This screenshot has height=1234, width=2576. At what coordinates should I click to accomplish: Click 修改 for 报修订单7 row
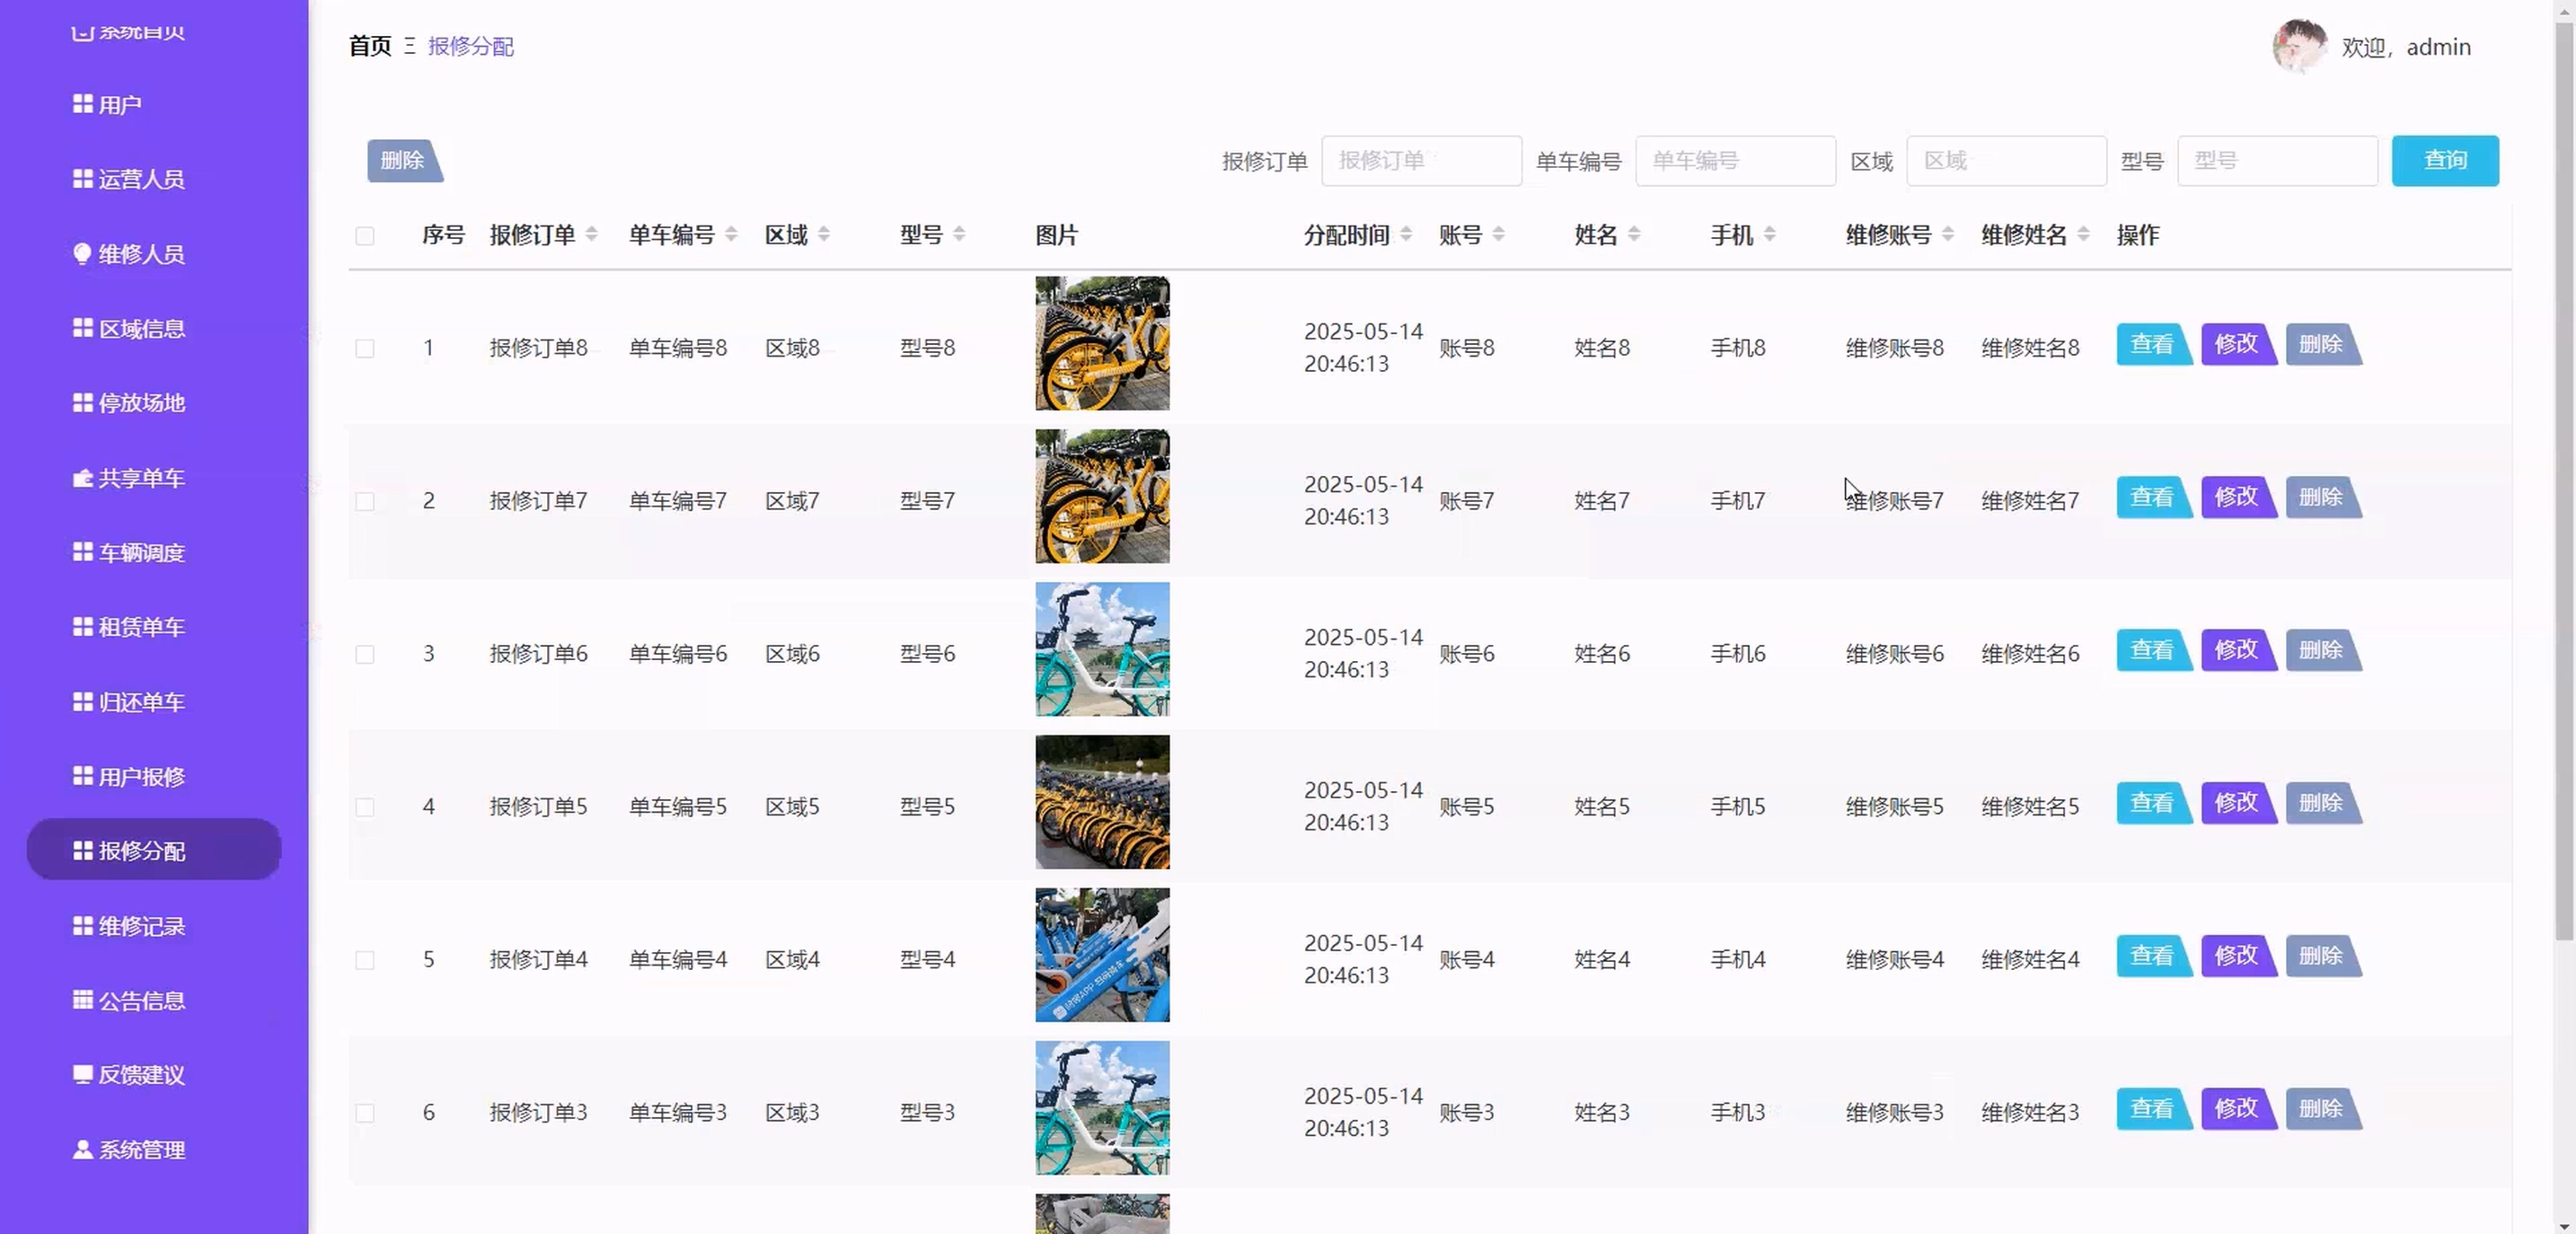tap(2237, 497)
